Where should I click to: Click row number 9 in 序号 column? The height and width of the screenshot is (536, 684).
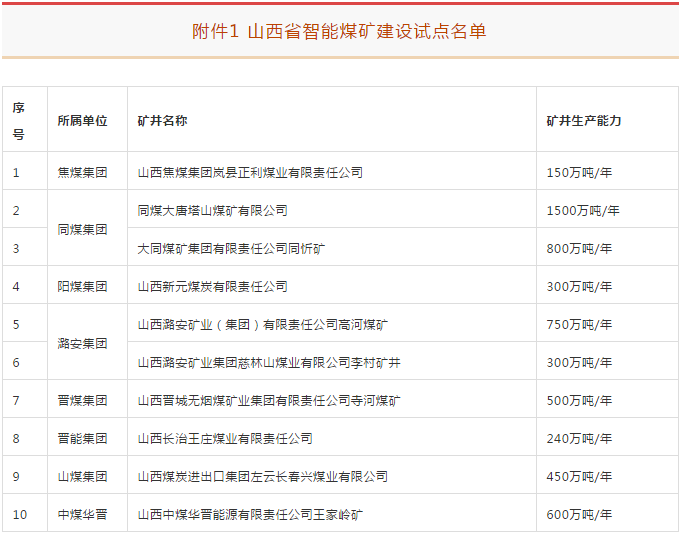pyautogui.click(x=16, y=476)
